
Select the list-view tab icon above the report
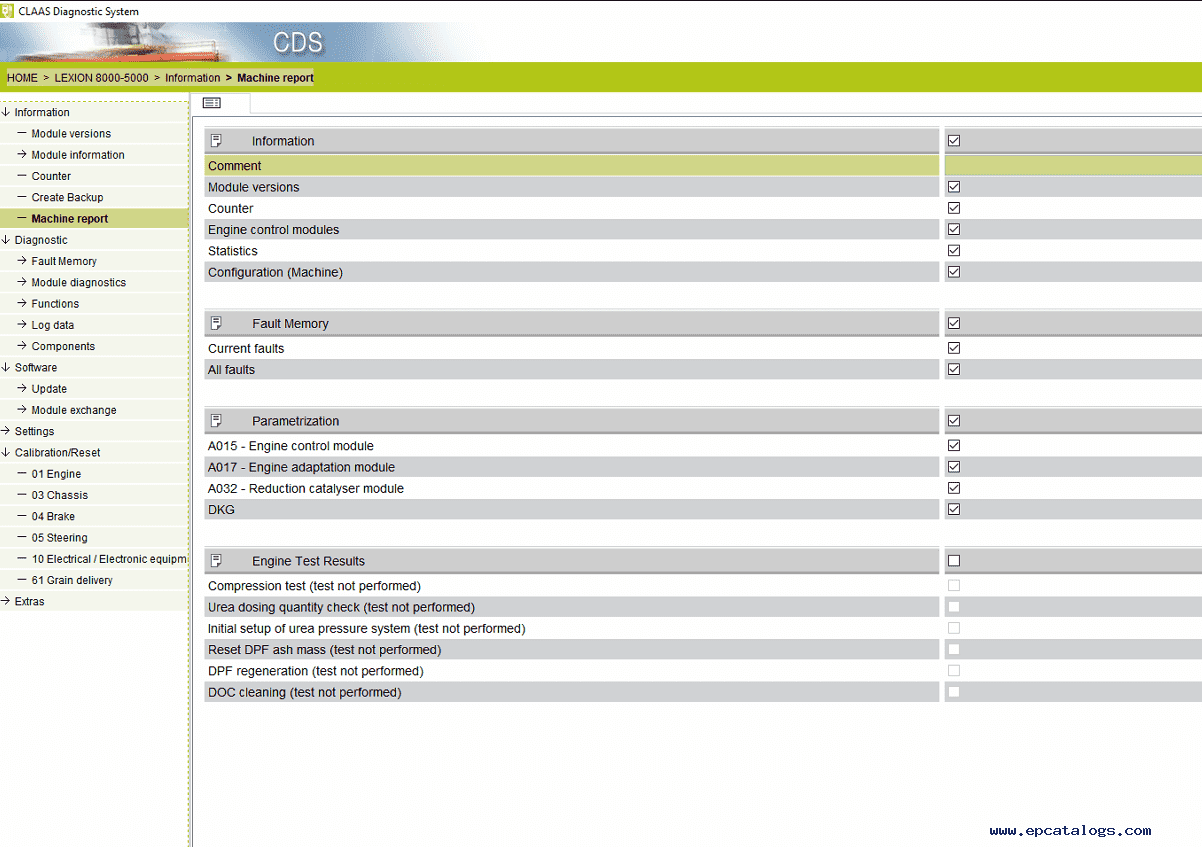(x=212, y=103)
